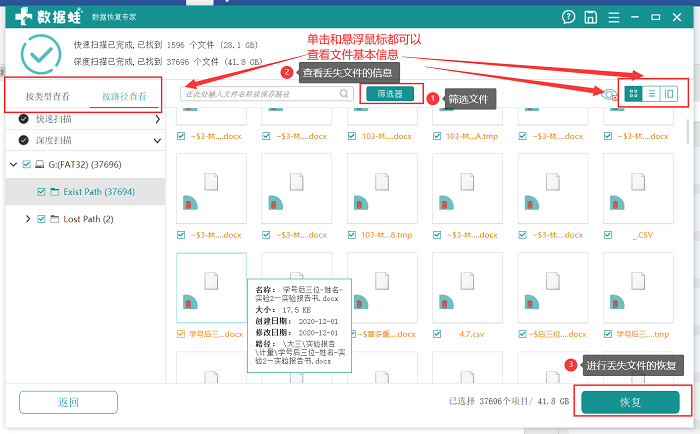Click the 筛选器 filter button

390,94
